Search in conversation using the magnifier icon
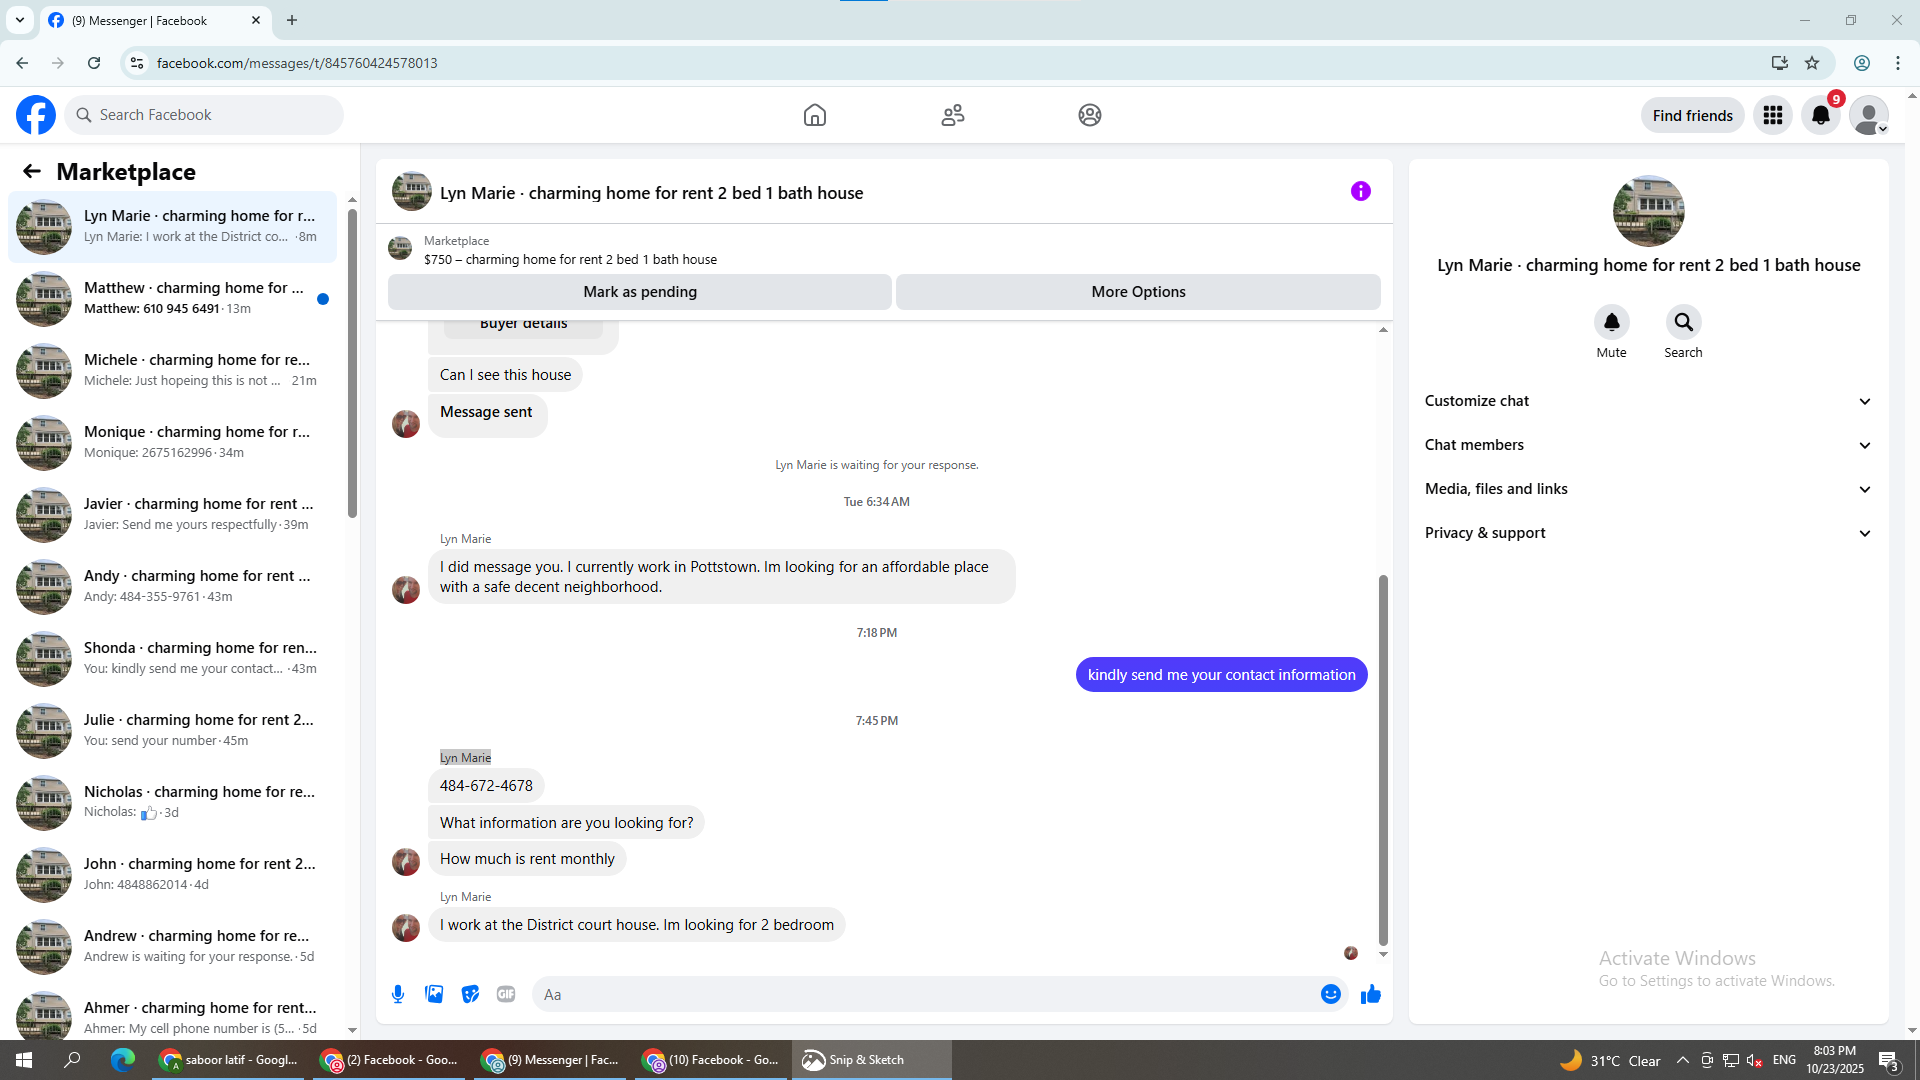 point(1683,322)
